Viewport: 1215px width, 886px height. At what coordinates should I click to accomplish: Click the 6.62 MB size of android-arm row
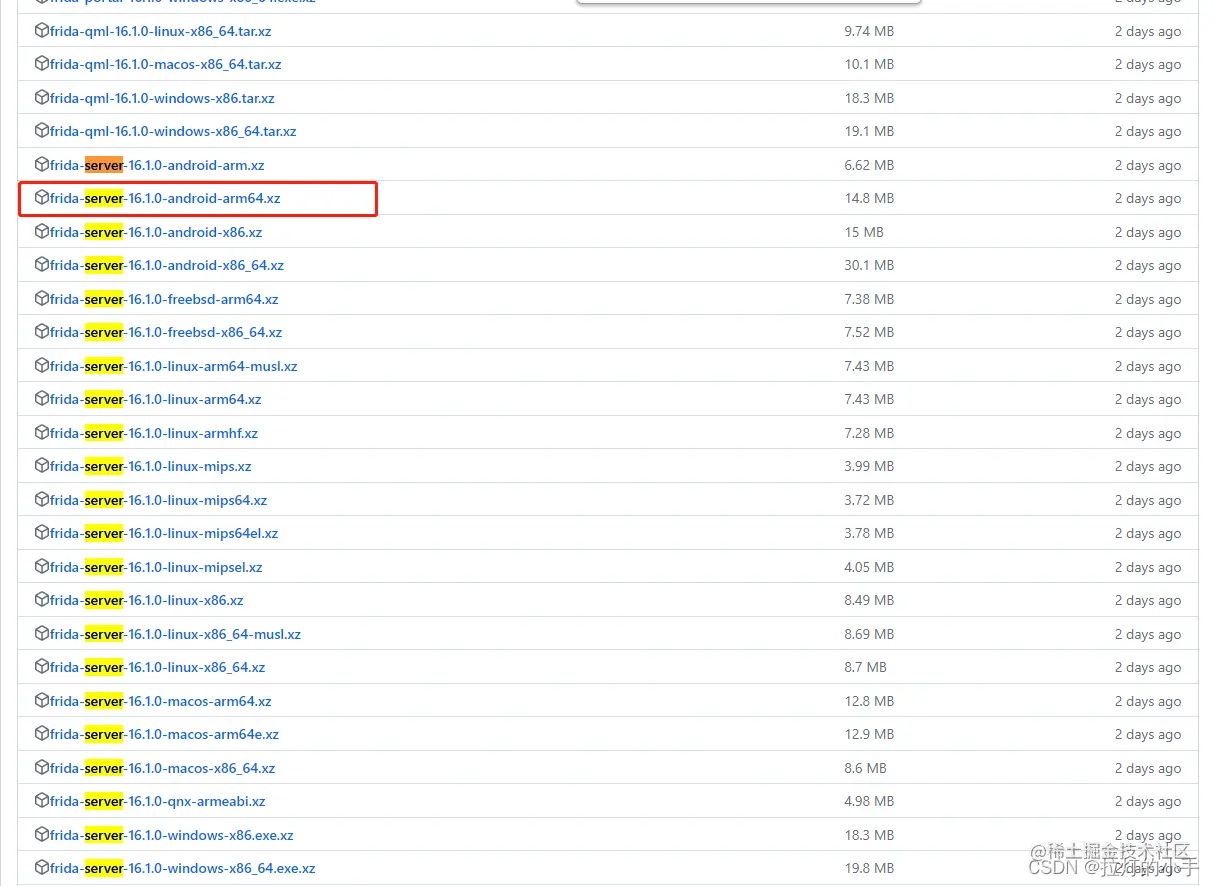tap(869, 165)
